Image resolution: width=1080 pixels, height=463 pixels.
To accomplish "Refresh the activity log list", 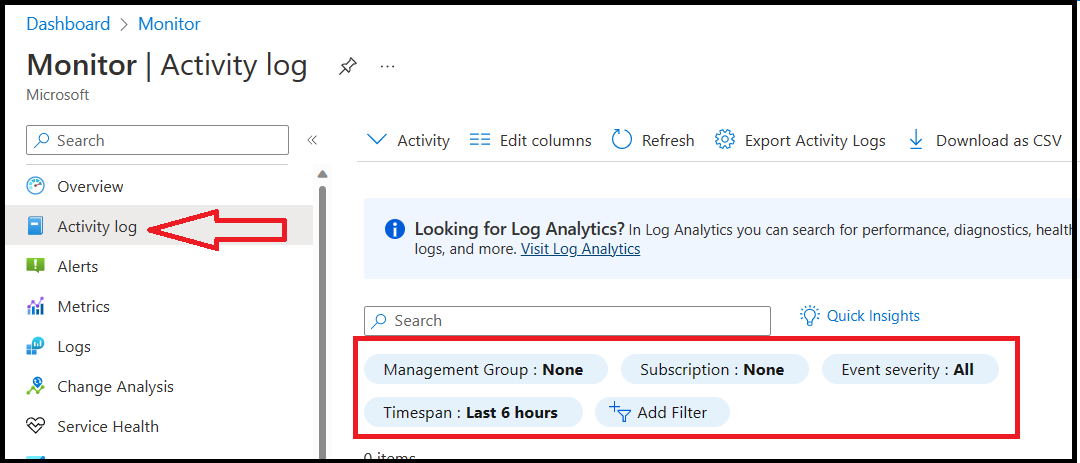I will coord(653,141).
